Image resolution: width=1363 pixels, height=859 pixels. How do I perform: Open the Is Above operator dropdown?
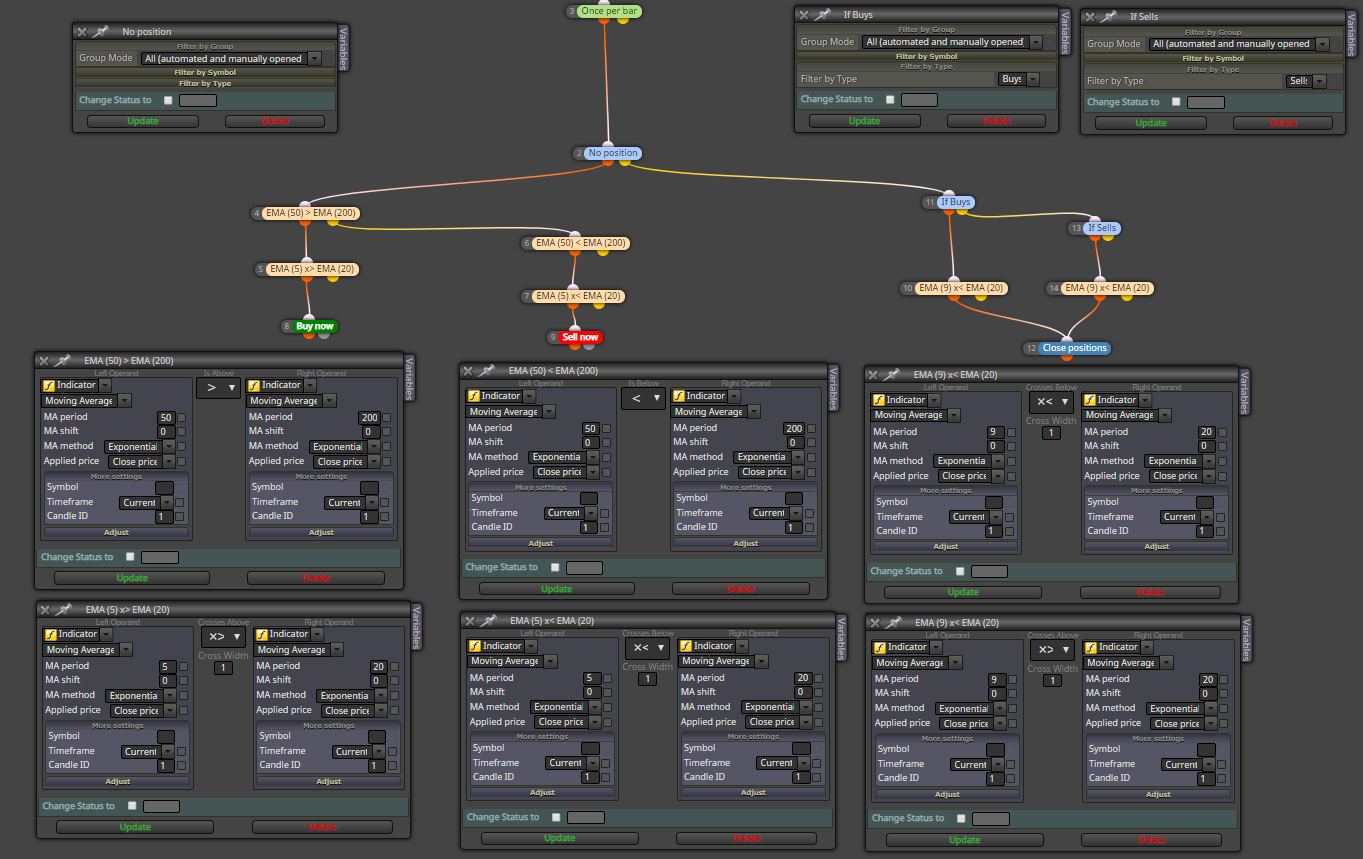point(218,387)
